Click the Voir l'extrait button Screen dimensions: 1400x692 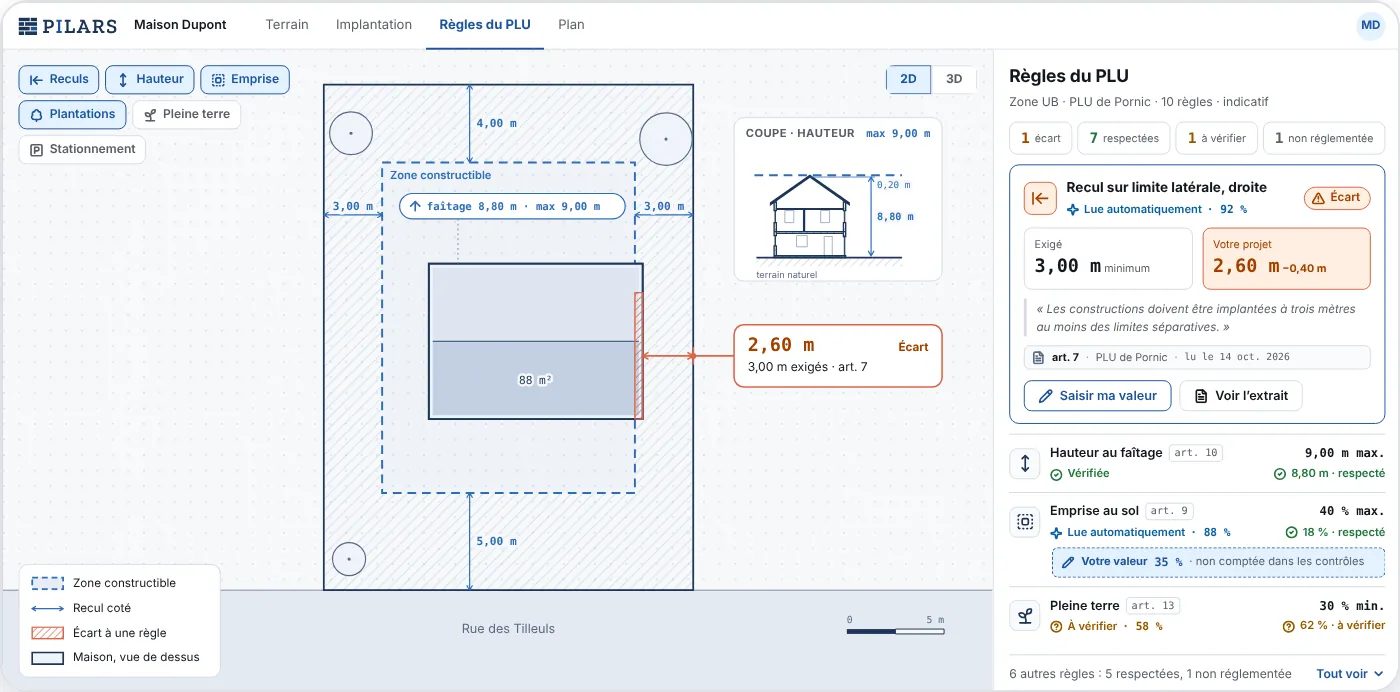point(1241,396)
